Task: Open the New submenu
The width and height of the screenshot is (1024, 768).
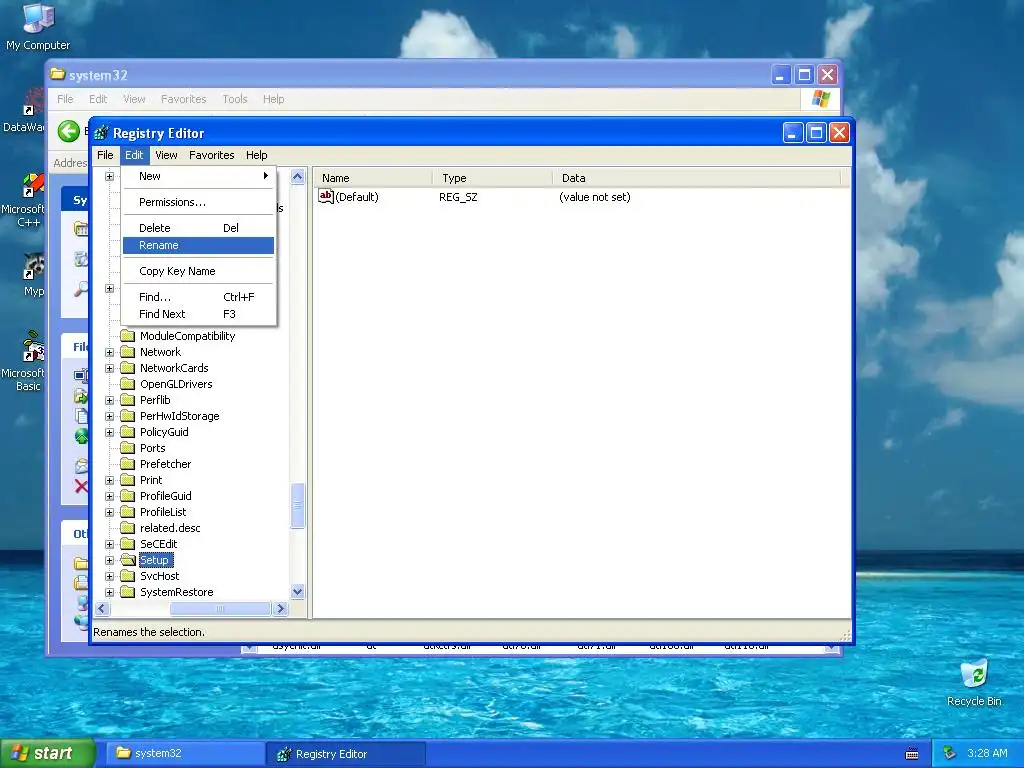Action: 198,176
